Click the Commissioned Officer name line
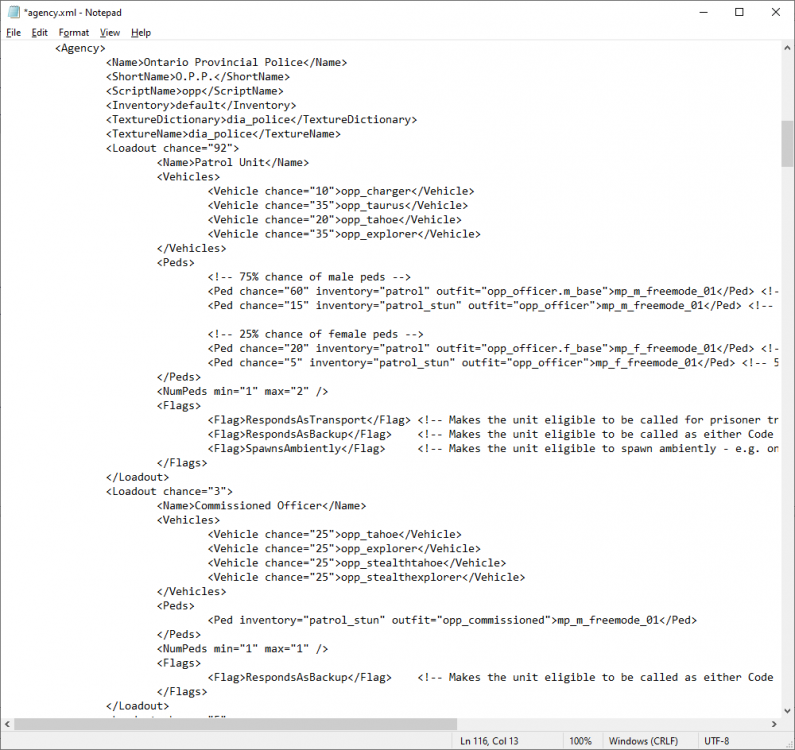This screenshot has width=795, height=750. (261, 506)
